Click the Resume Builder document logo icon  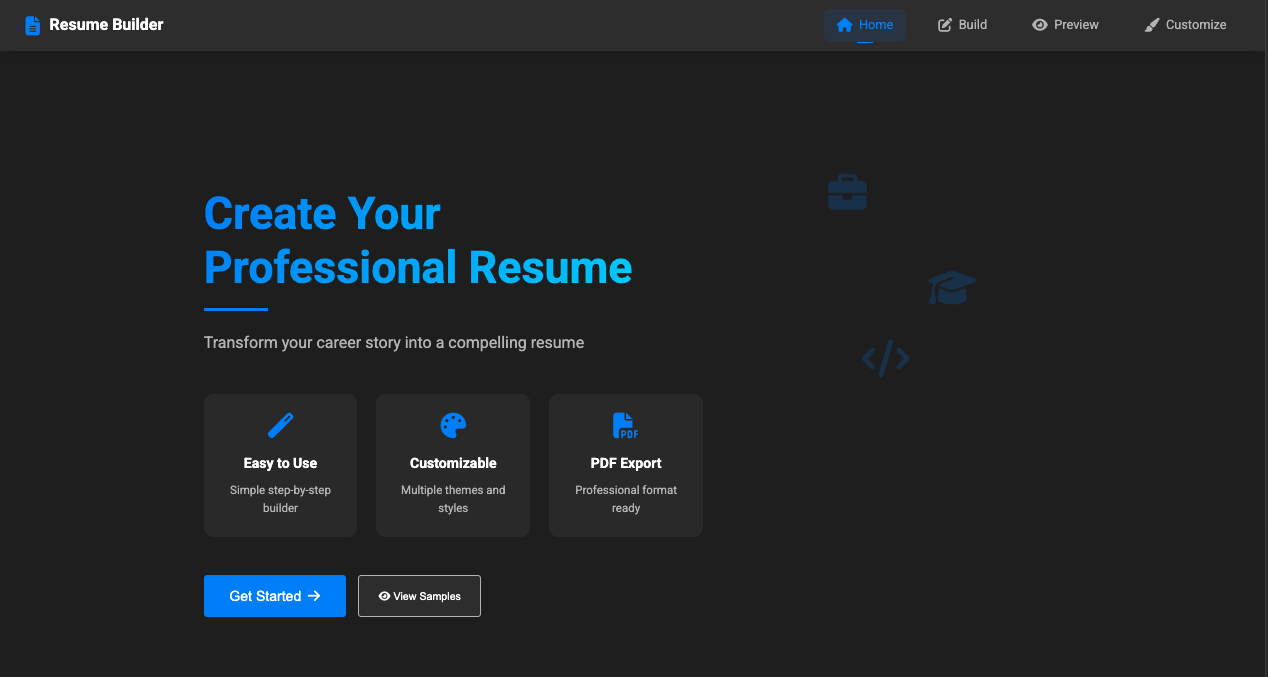(x=33, y=25)
